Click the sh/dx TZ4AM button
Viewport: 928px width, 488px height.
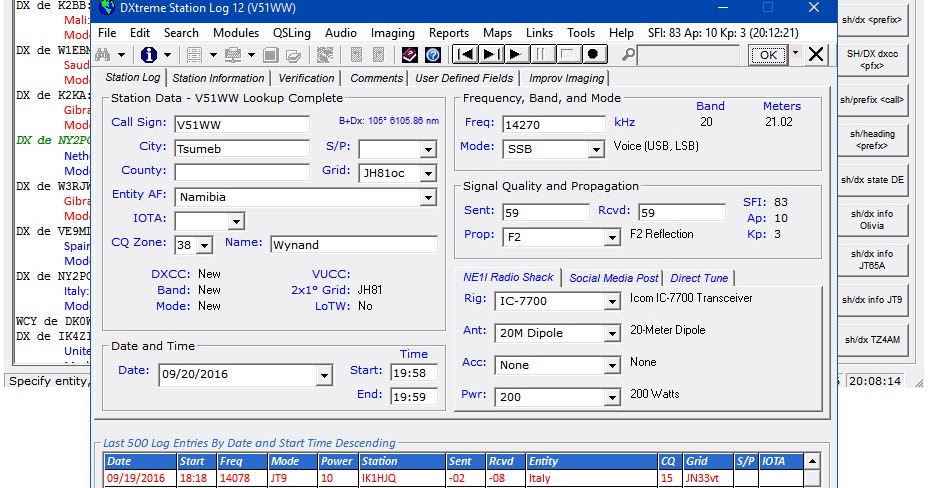pos(872,340)
